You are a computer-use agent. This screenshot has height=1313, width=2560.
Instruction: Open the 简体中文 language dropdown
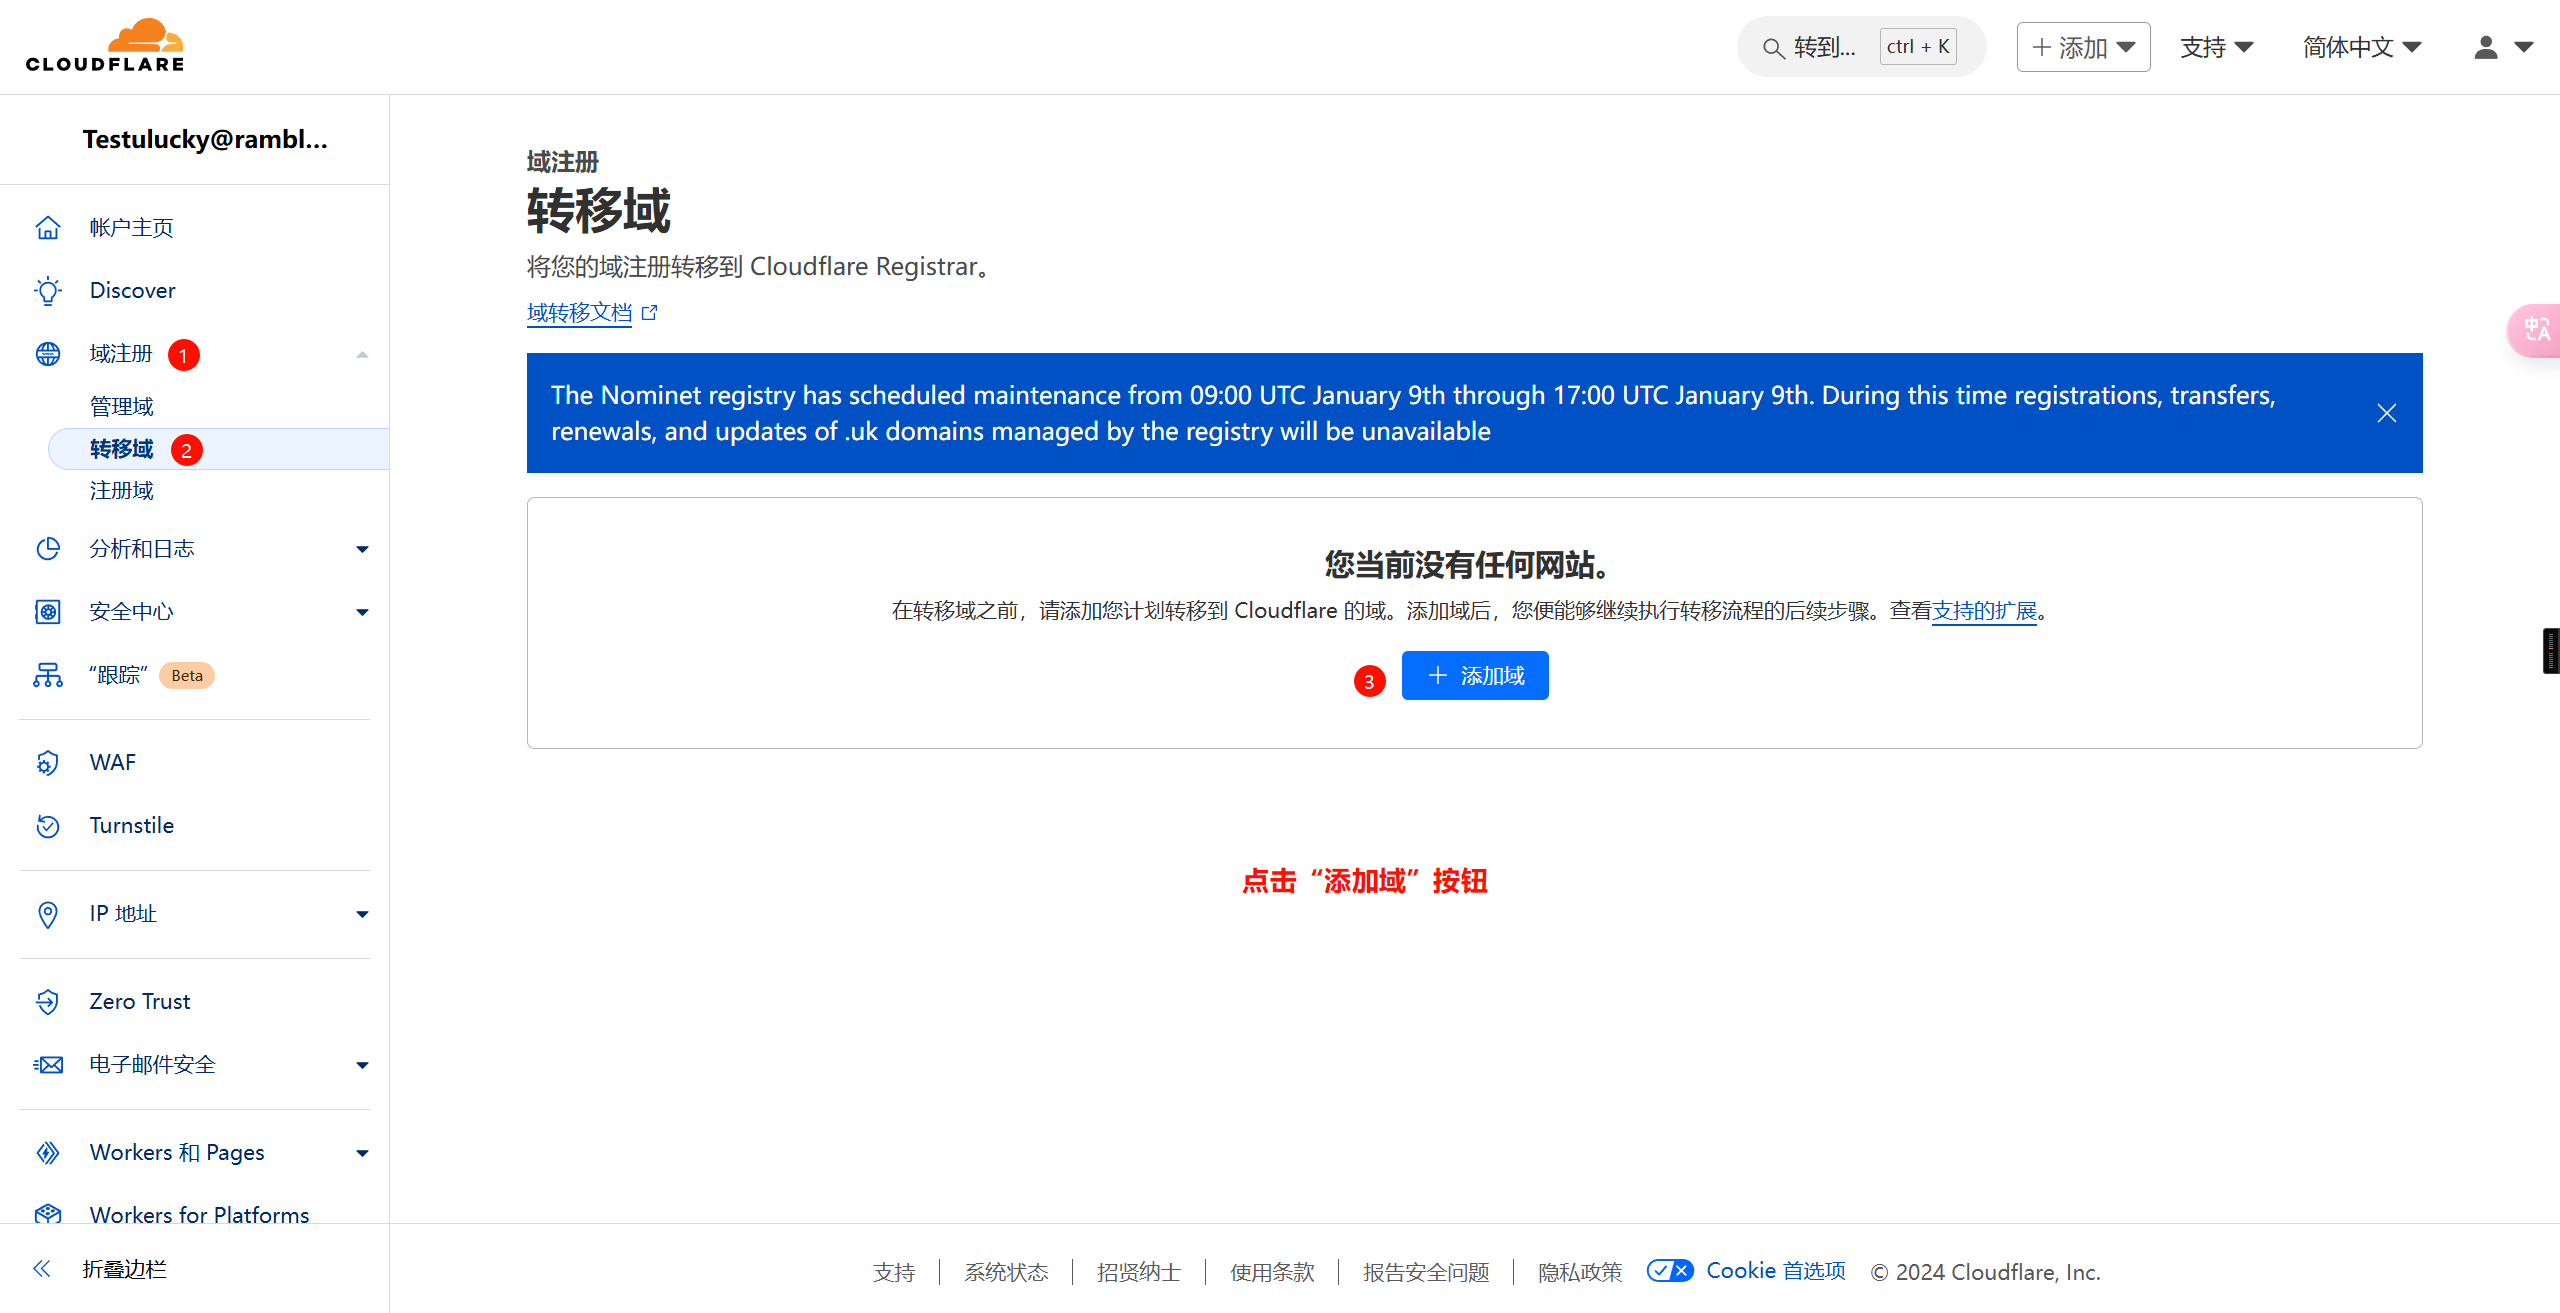[x=2362, y=47]
